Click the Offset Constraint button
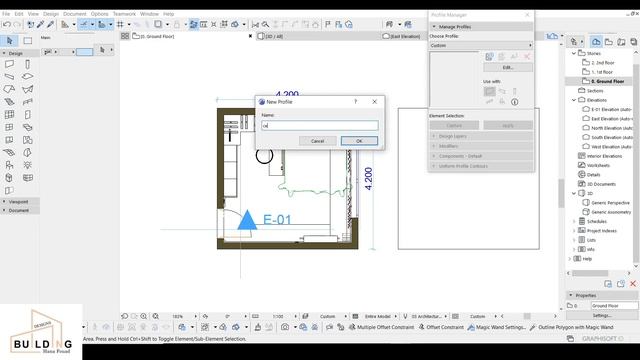Viewport: 640px width, 360px height. 441,327
